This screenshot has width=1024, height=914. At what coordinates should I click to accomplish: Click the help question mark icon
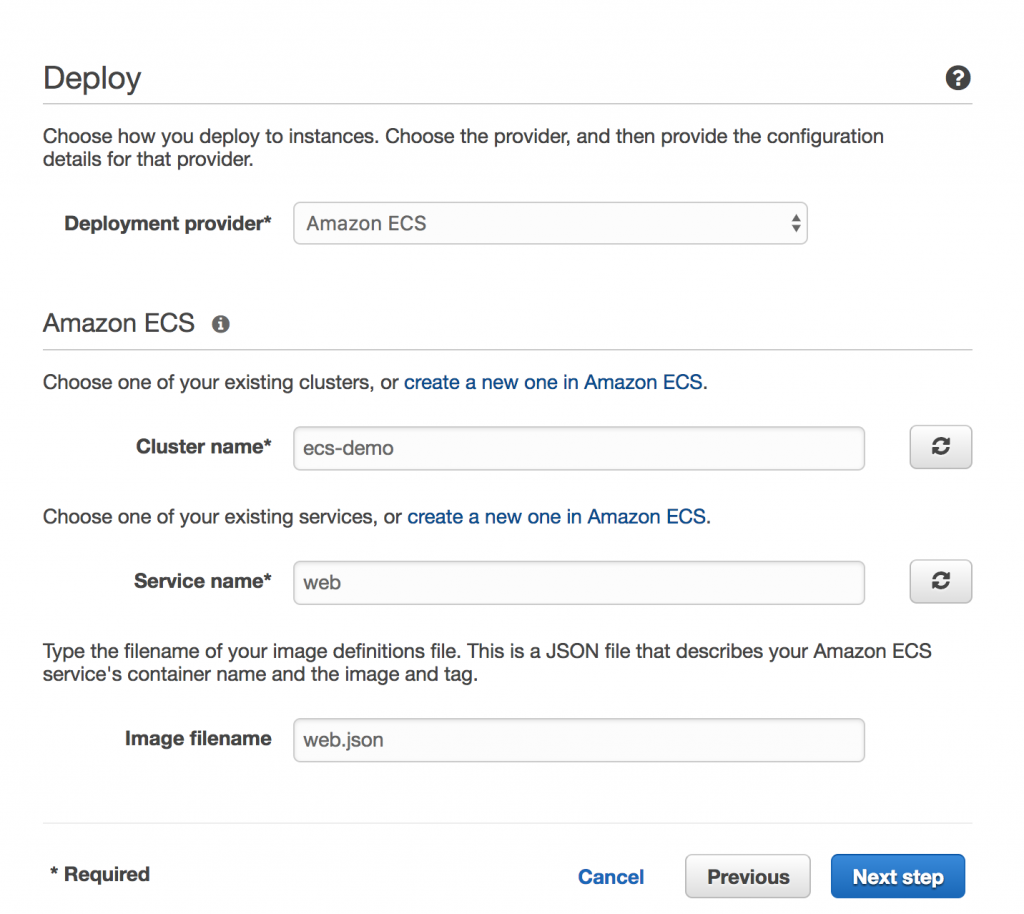pos(957,78)
